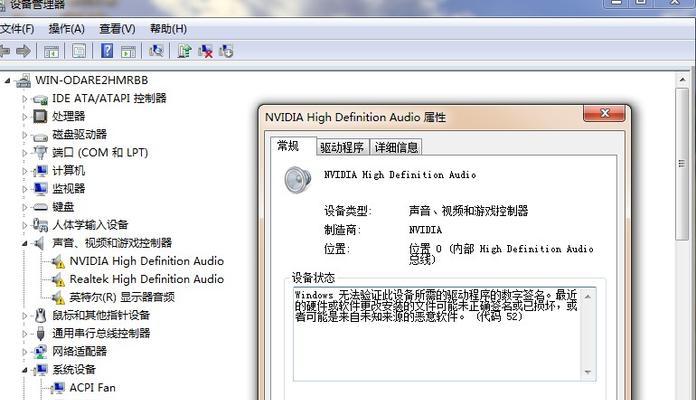This screenshot has width=696, height=400.
Task: Click the 通用串行总线控制器 USB icon
Action: [40, 333]
